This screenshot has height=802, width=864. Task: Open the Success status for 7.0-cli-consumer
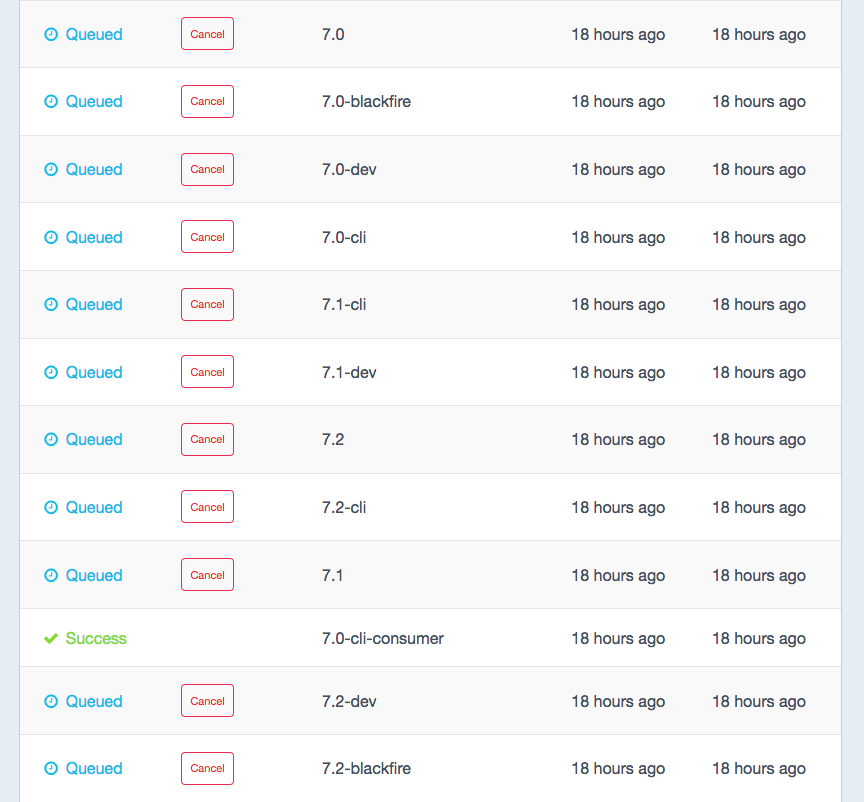[96, 637]
